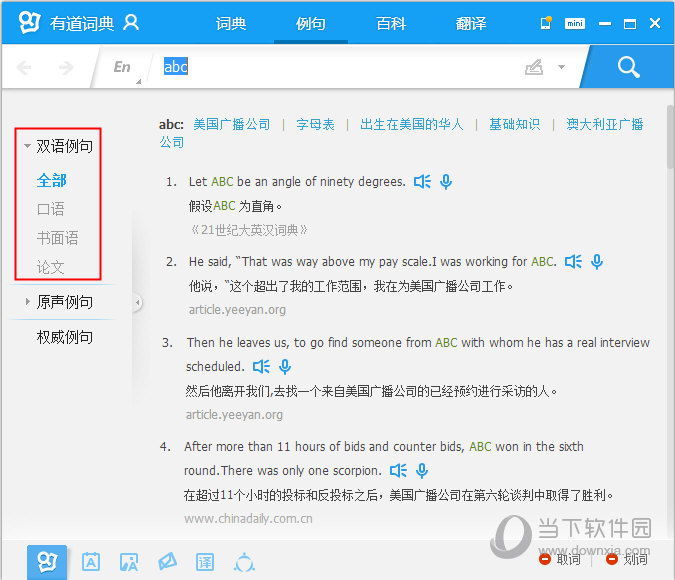Click the Youdao Dictionary logo in title bar
Image resolution: width=675 pixels, height=580 pixels.
coord(29,22)
